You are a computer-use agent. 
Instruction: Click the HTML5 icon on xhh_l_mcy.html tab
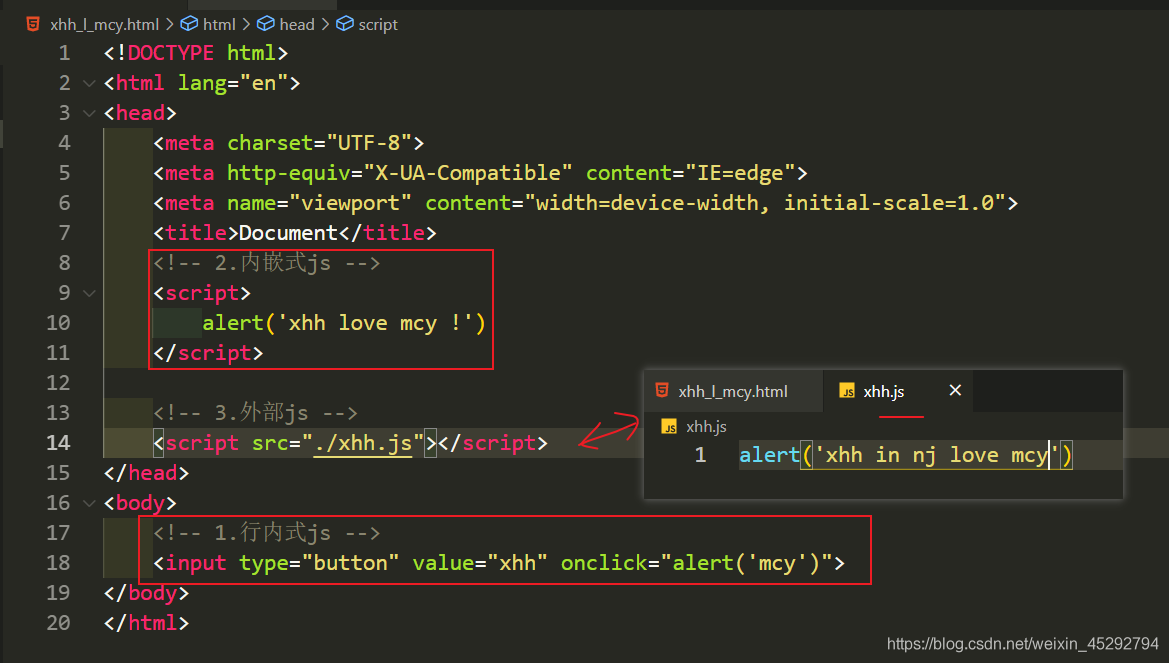[662, 390]
